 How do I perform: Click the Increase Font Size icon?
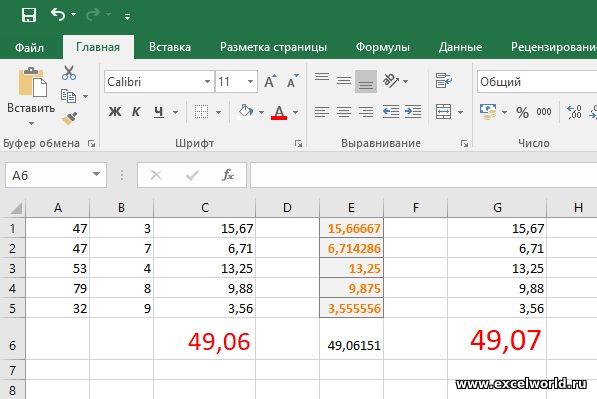[270, 81]
